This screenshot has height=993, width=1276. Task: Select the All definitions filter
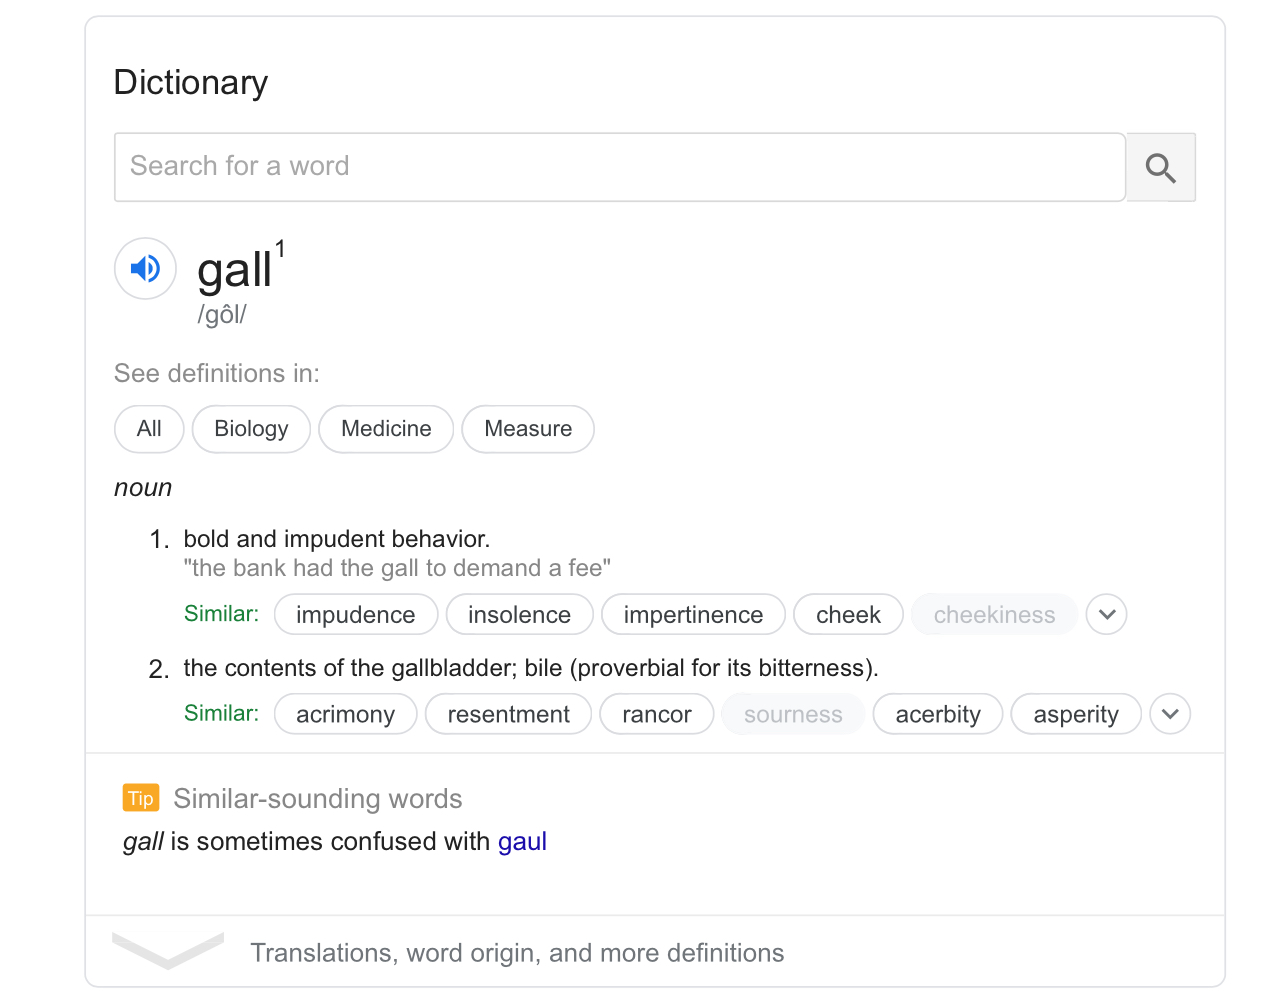pyautogui.click(x=149, y=429)
